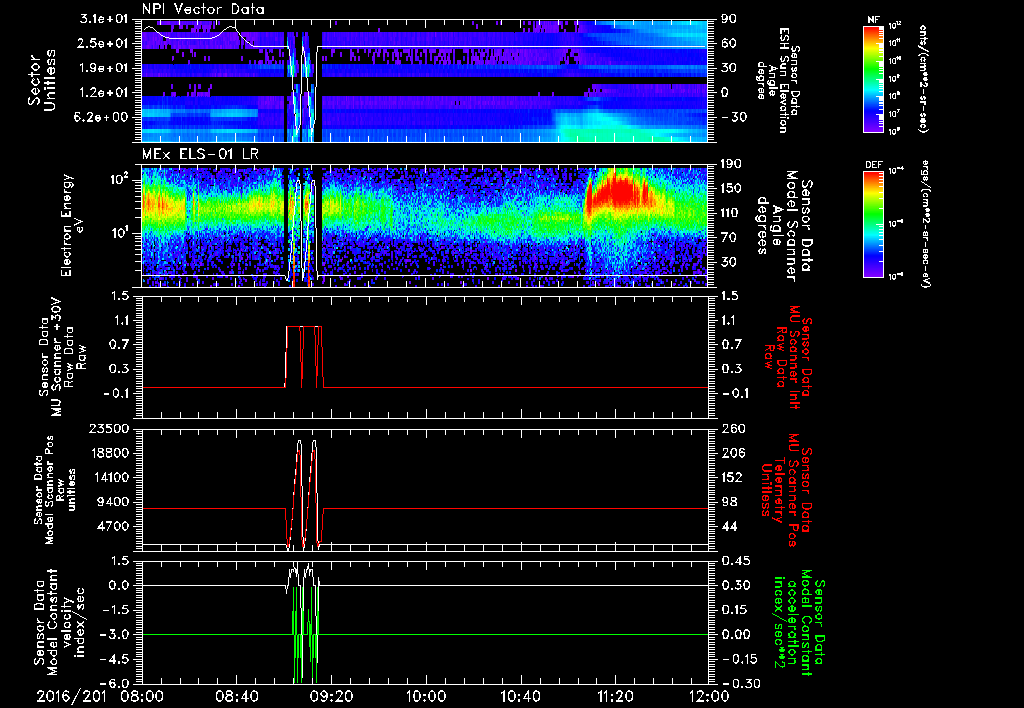Click the 14100 scanner position tick
The image size is (1024, 708).
point(109,477)
